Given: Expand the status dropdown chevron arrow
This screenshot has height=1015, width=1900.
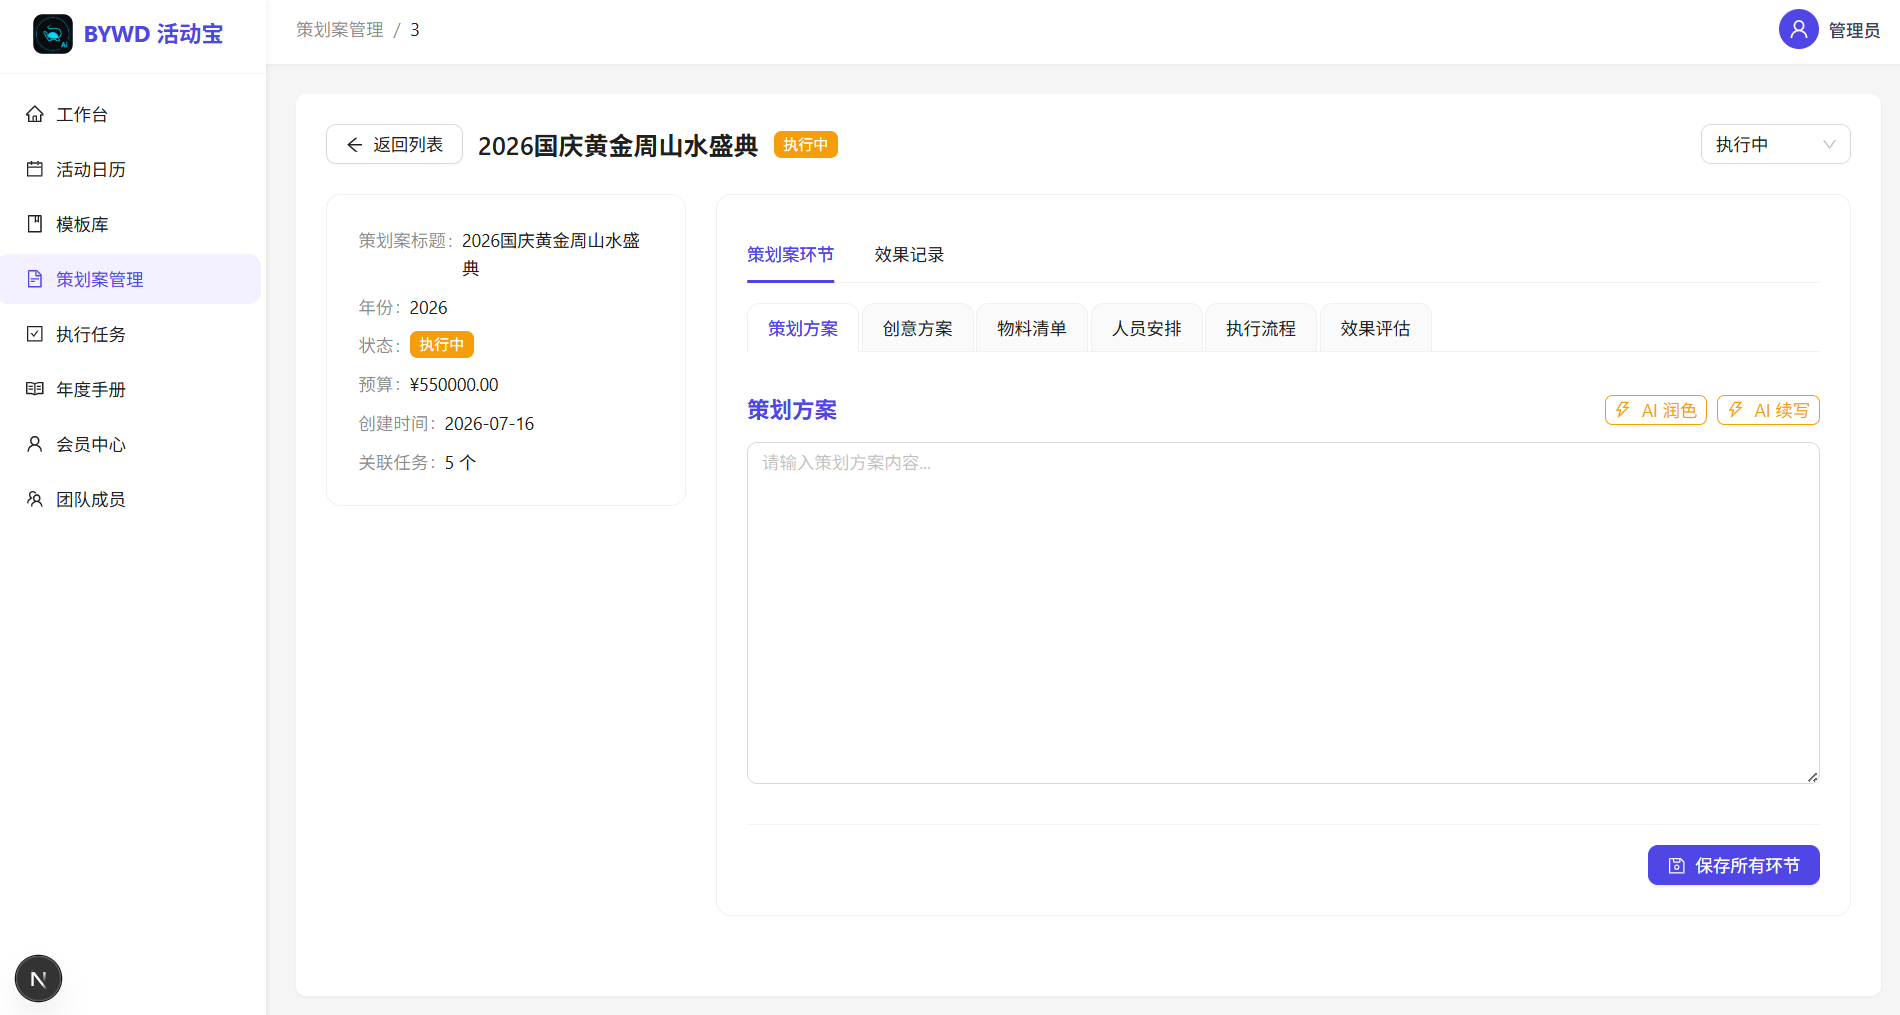Looking at the screenshot, I should pyautogui.click(x=1829, y=145).
